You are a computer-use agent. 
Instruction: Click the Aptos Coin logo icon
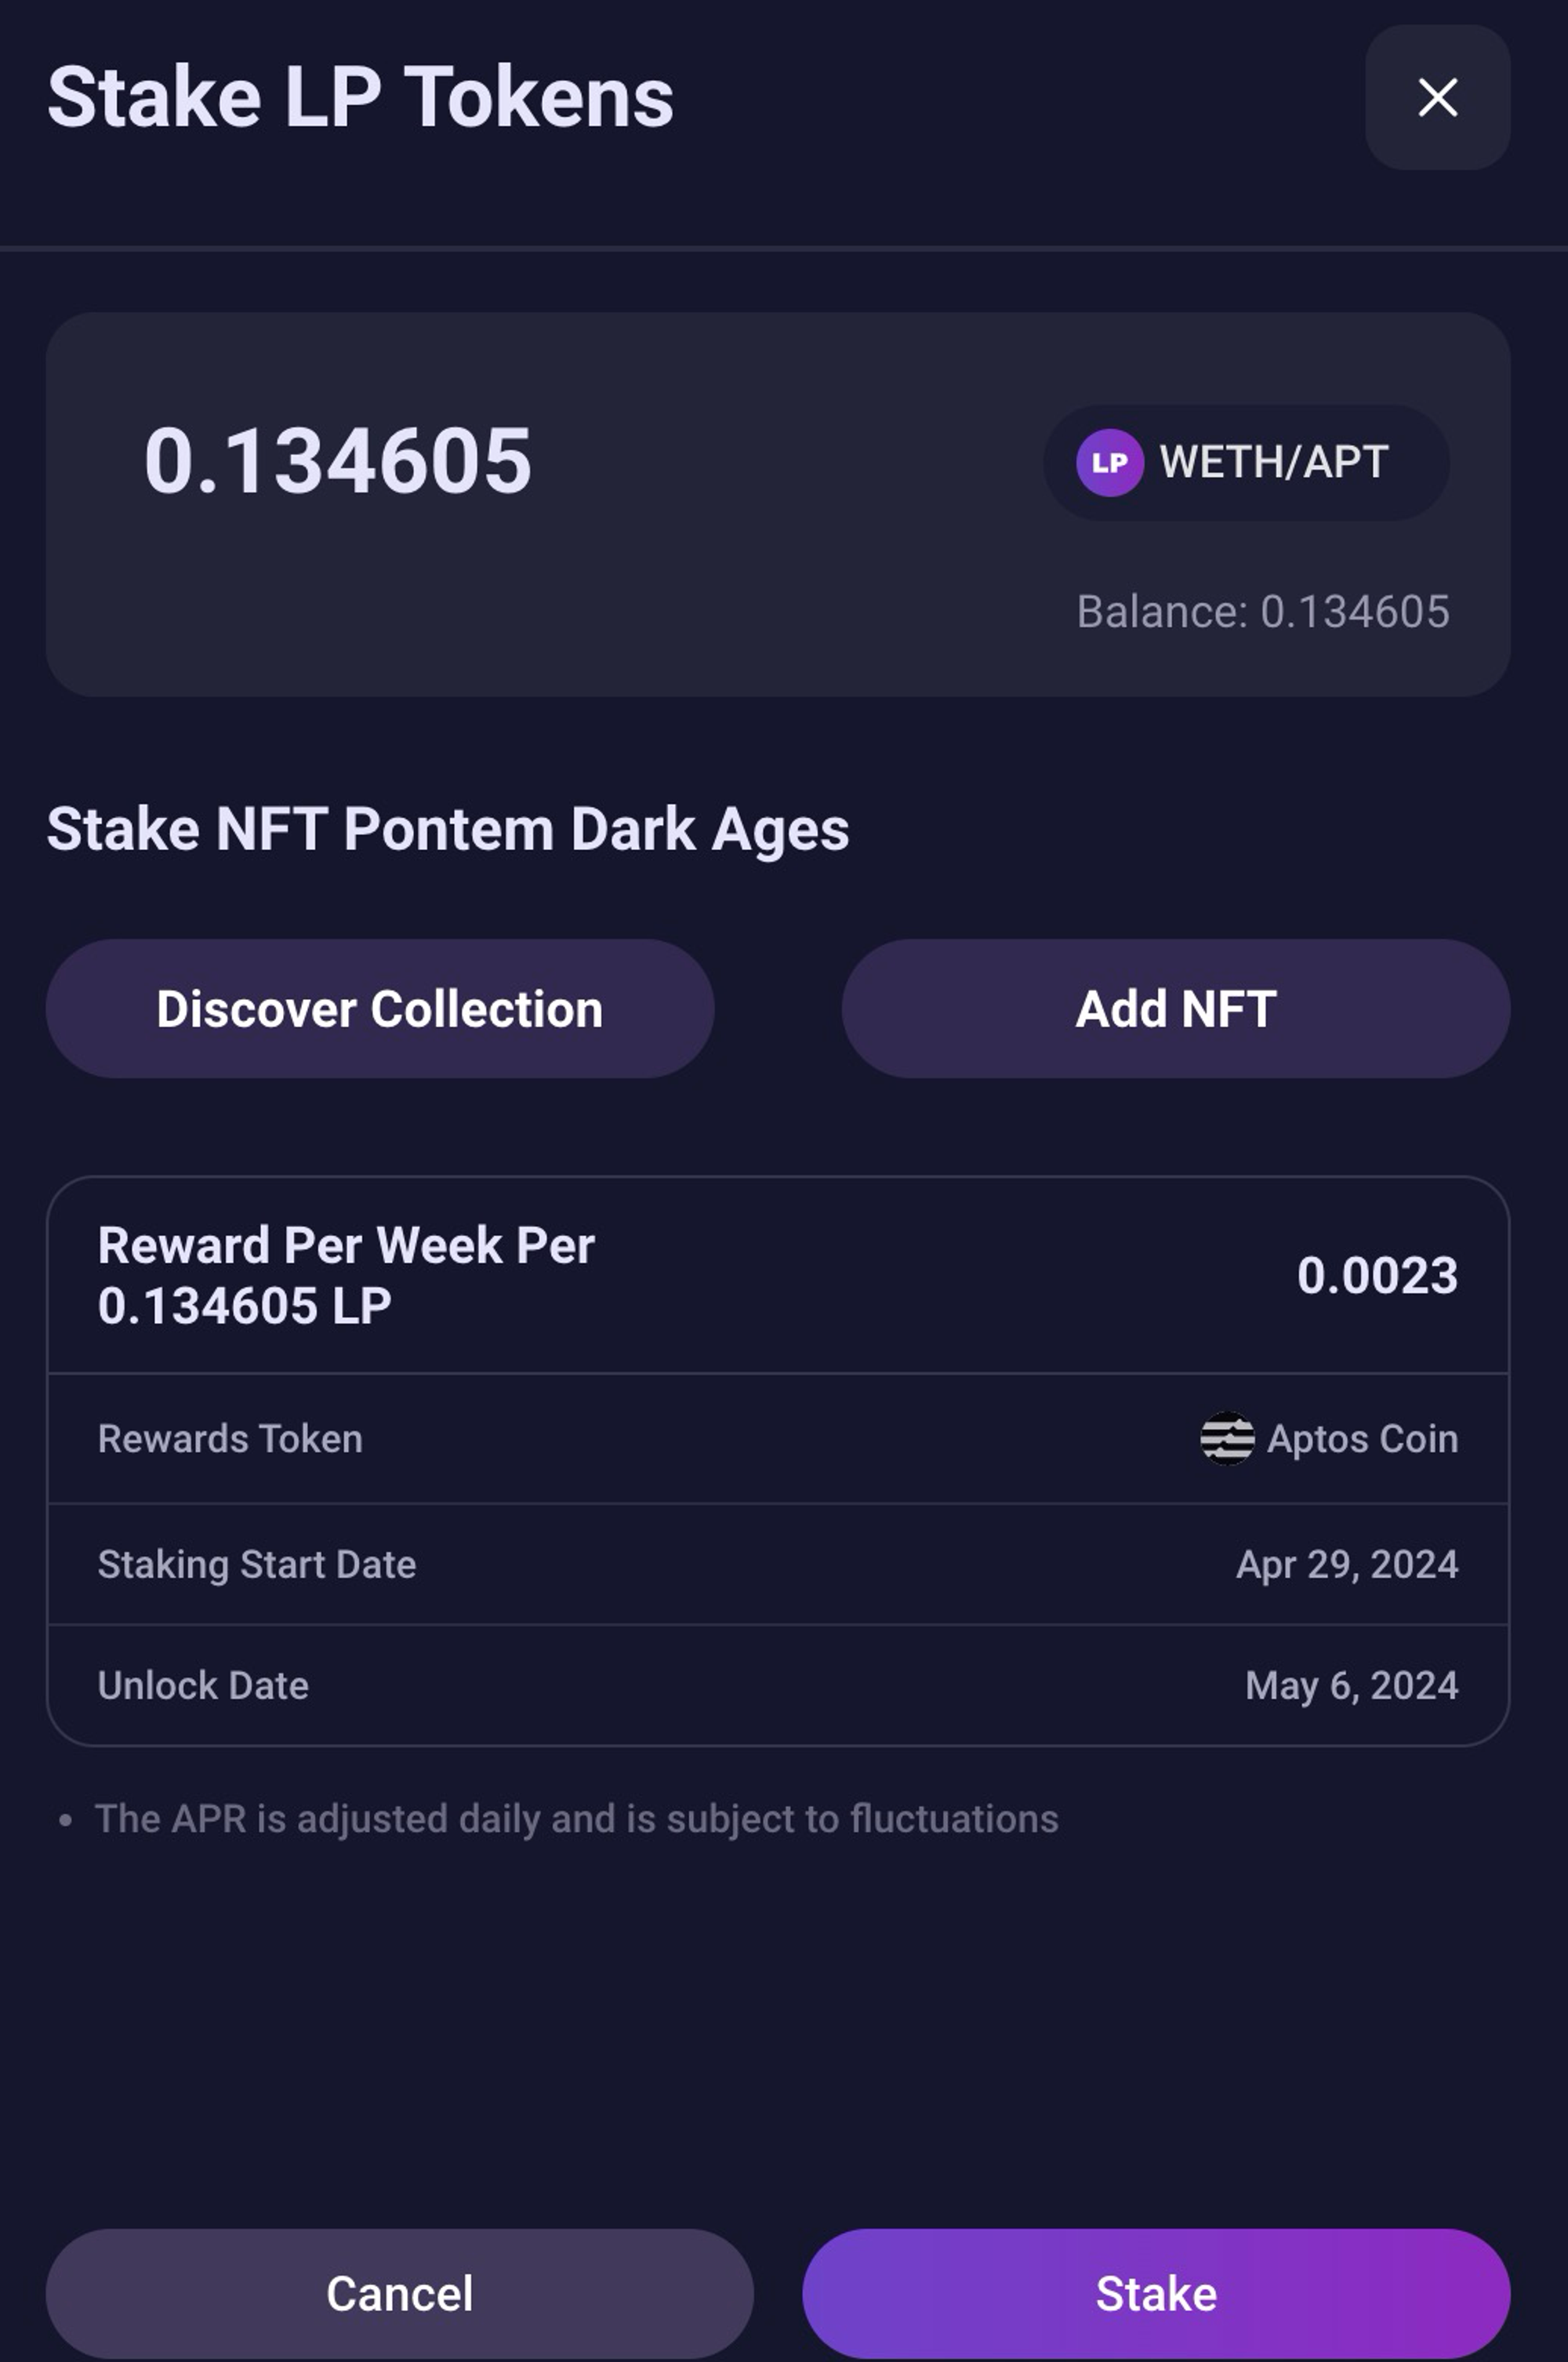click(1226, 1438)
